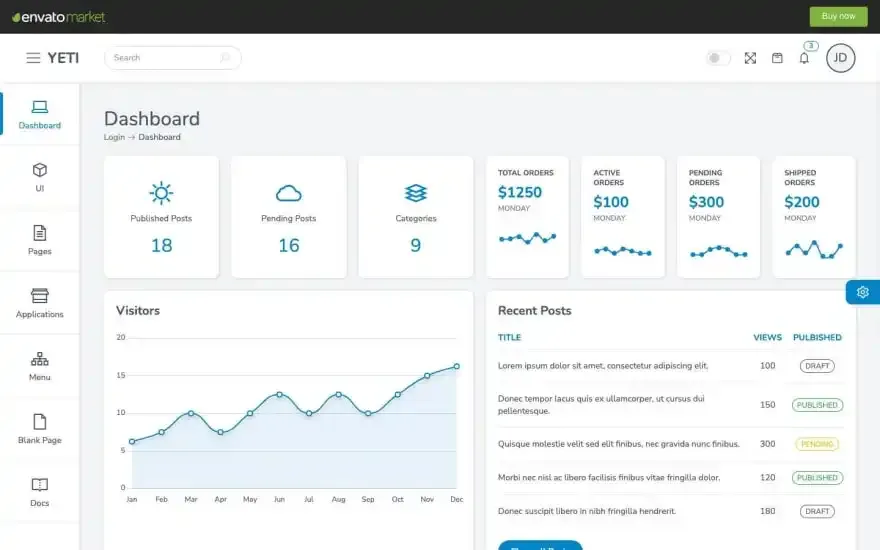Click the search magnifier icon

pyautogui.click(x=225, y=58)
